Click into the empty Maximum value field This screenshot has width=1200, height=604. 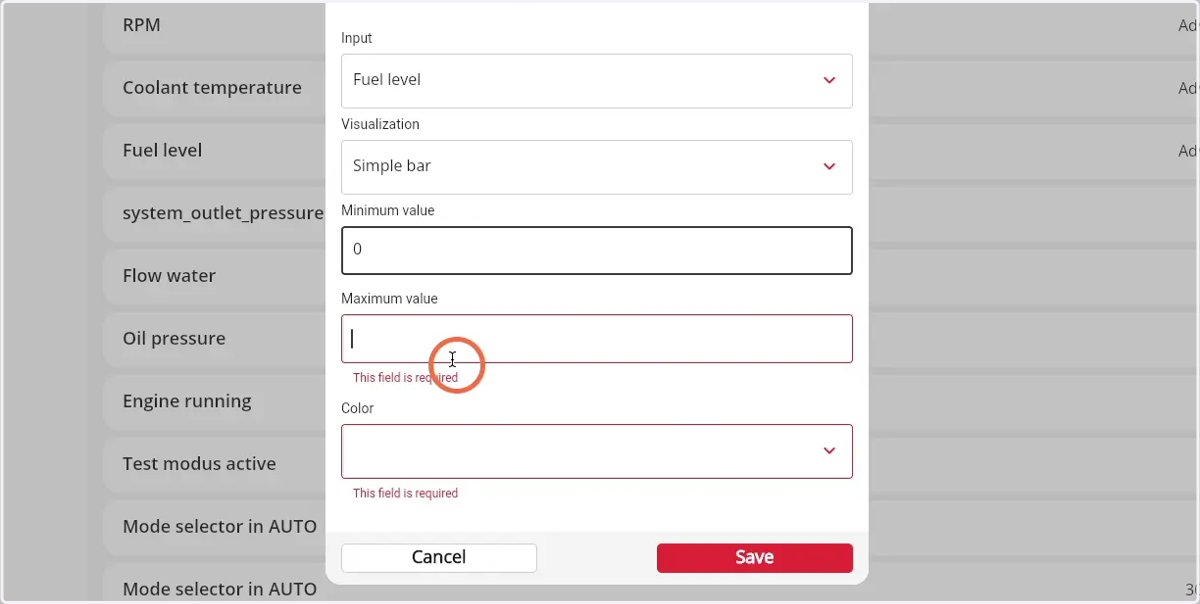(x=597, y=339)
